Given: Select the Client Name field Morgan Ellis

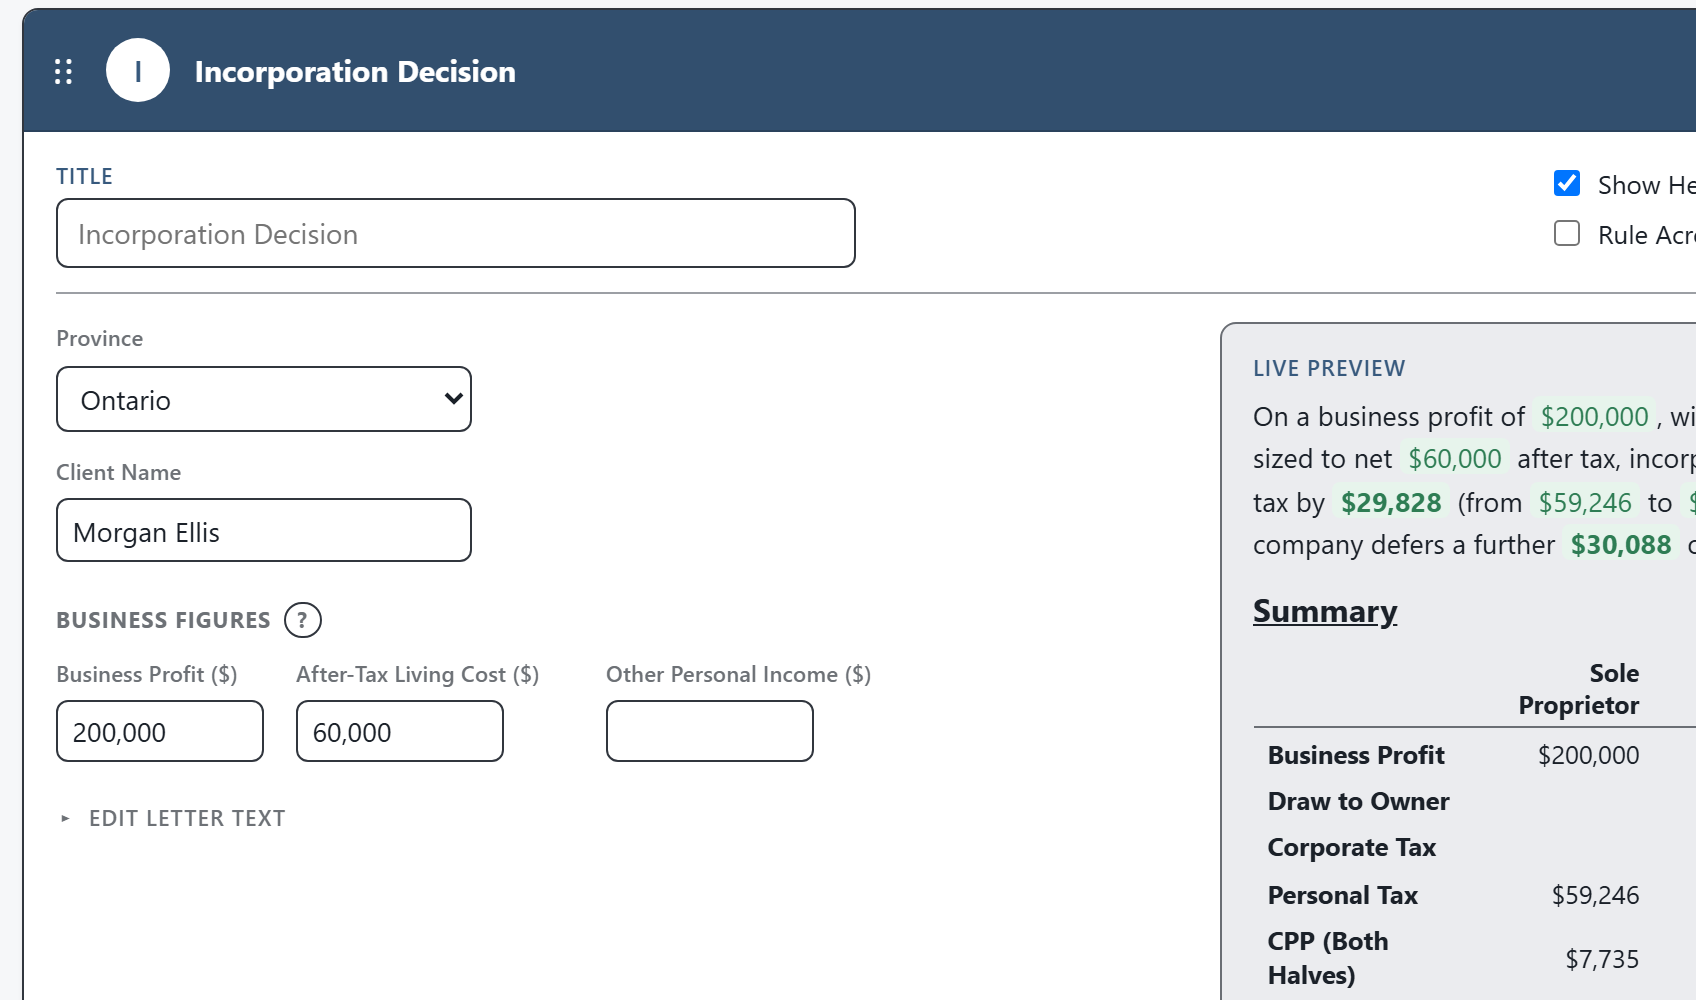Looking at the screenshot, I should (264, 530).
